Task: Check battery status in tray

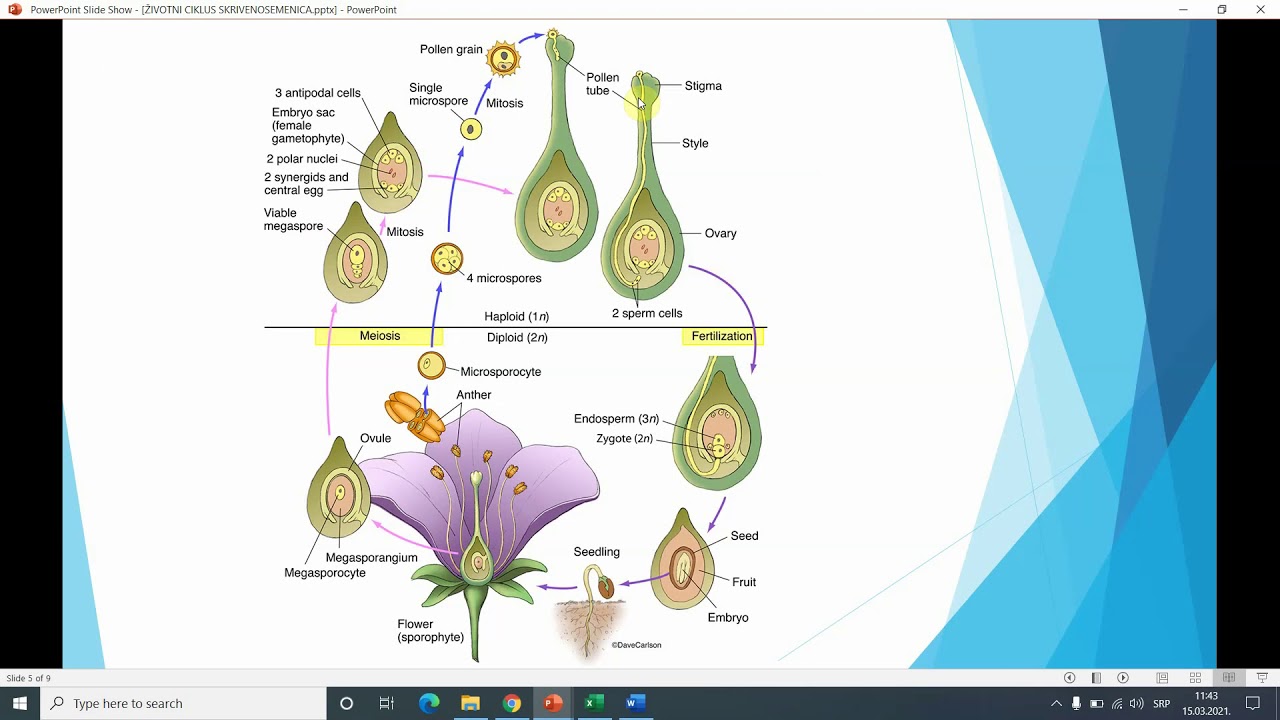Action: pyautogui.click(x=1097, y=704)
